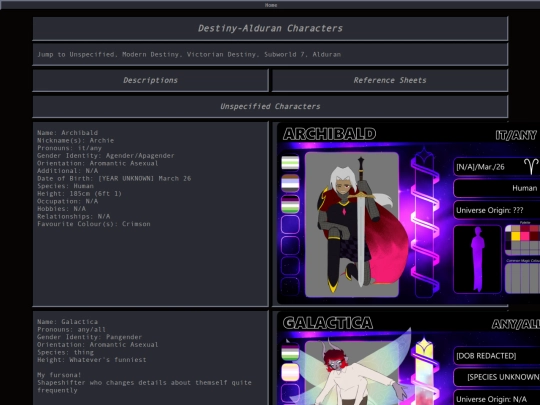Click "Height: Whatever's funniest" line

(92, 360)
